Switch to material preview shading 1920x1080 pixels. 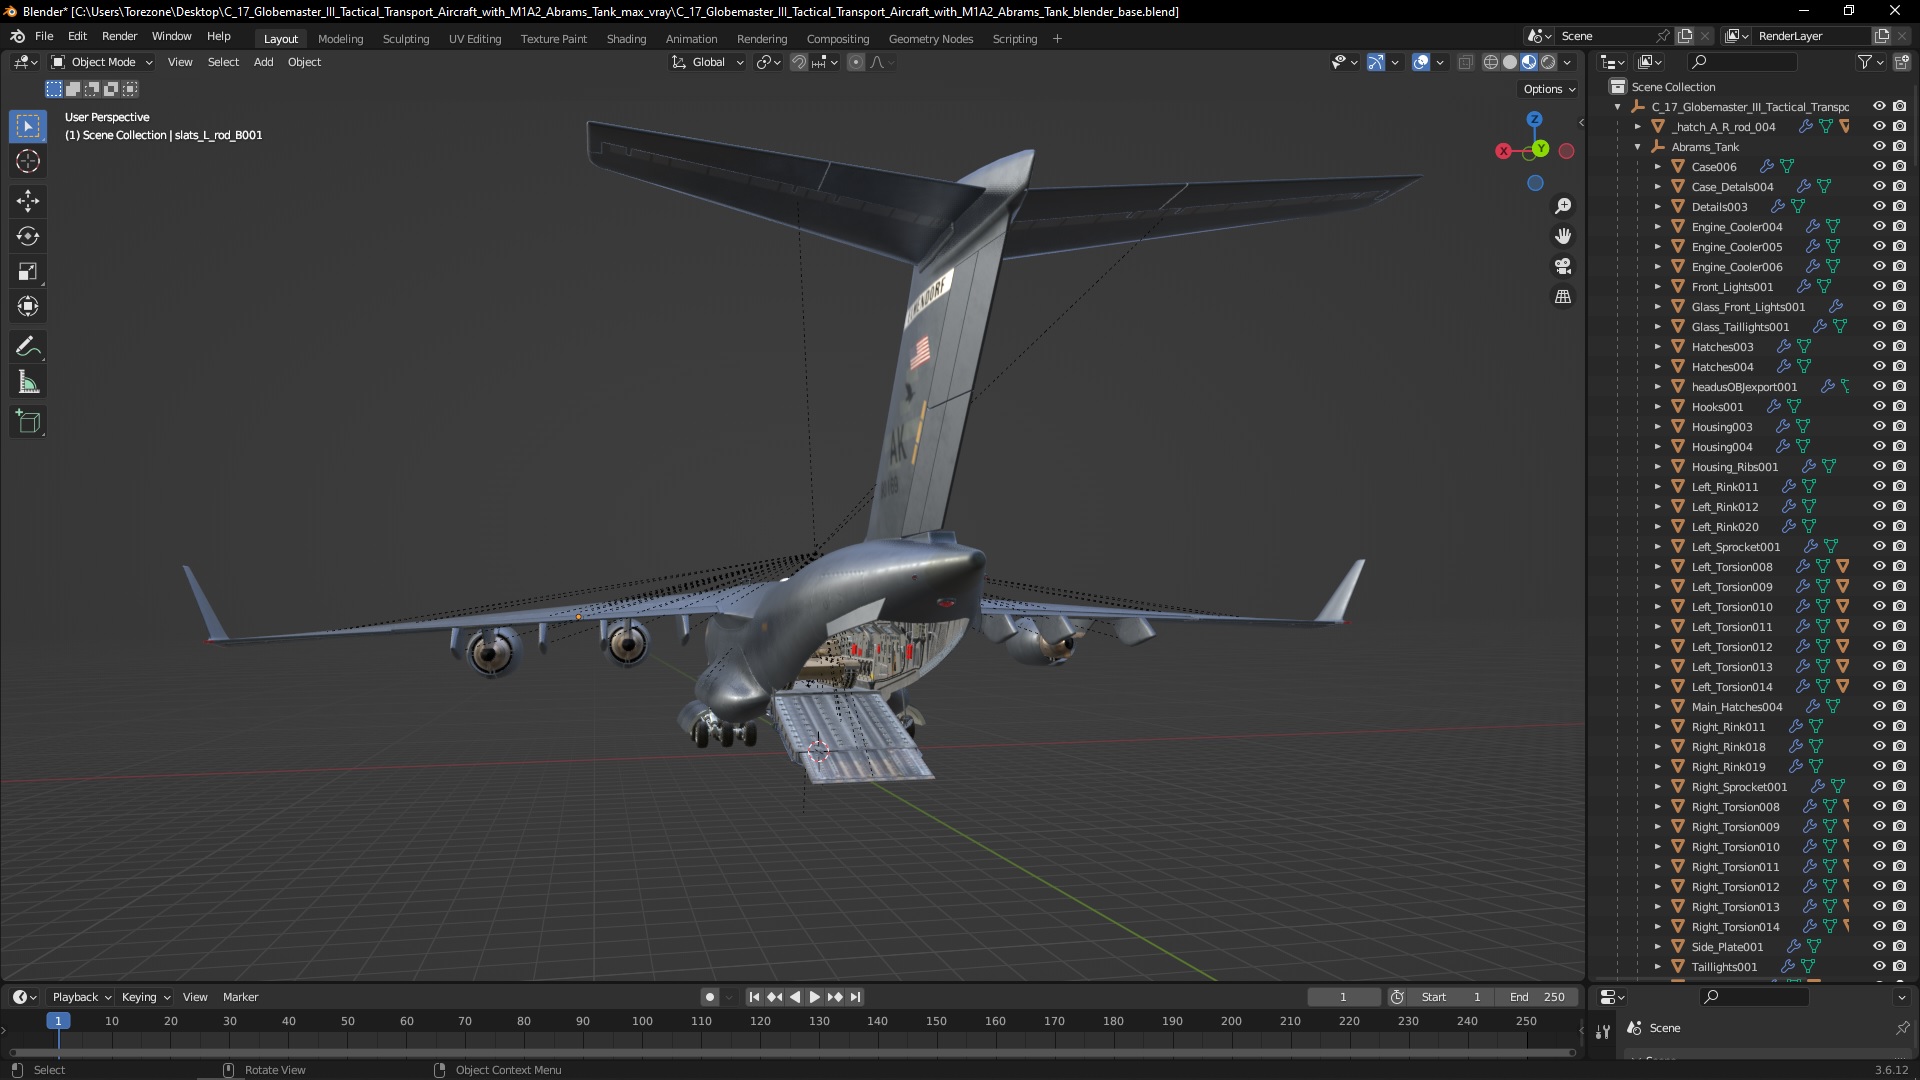point(1529,62)
